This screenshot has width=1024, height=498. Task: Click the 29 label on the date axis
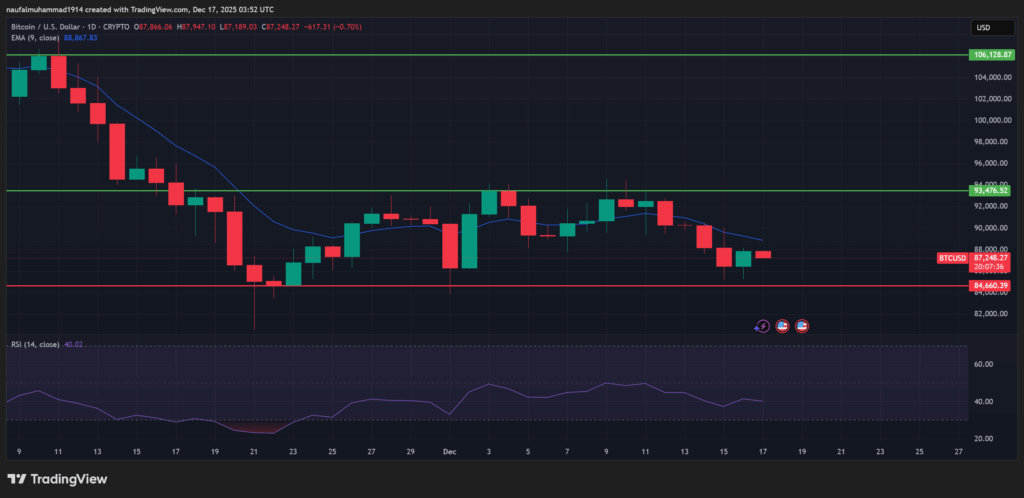click(410, 451)
